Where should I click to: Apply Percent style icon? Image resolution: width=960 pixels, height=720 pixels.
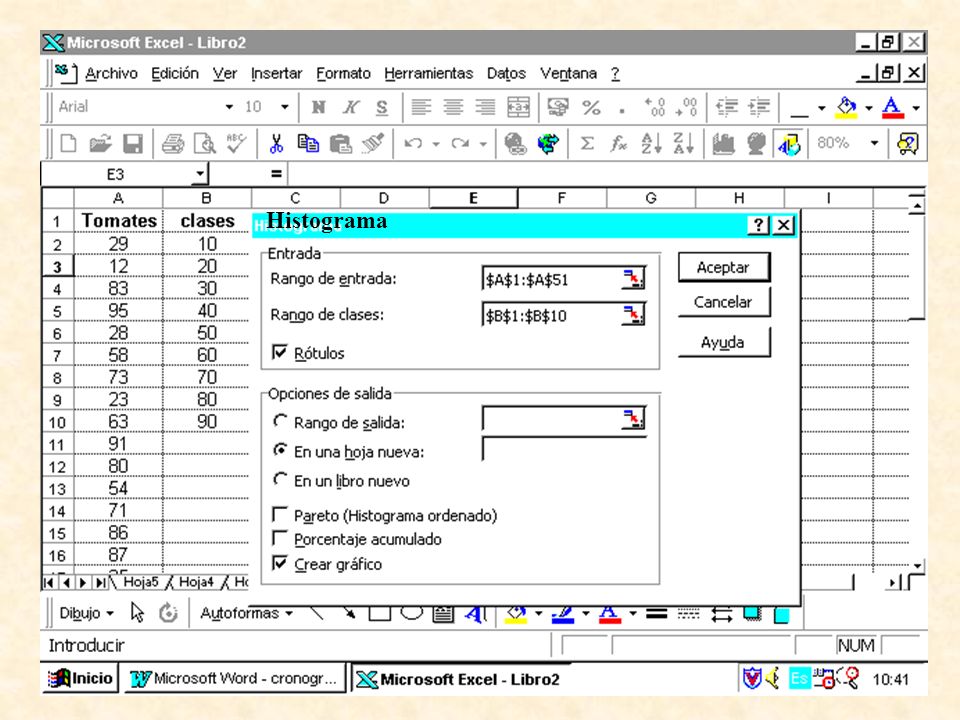591,107
